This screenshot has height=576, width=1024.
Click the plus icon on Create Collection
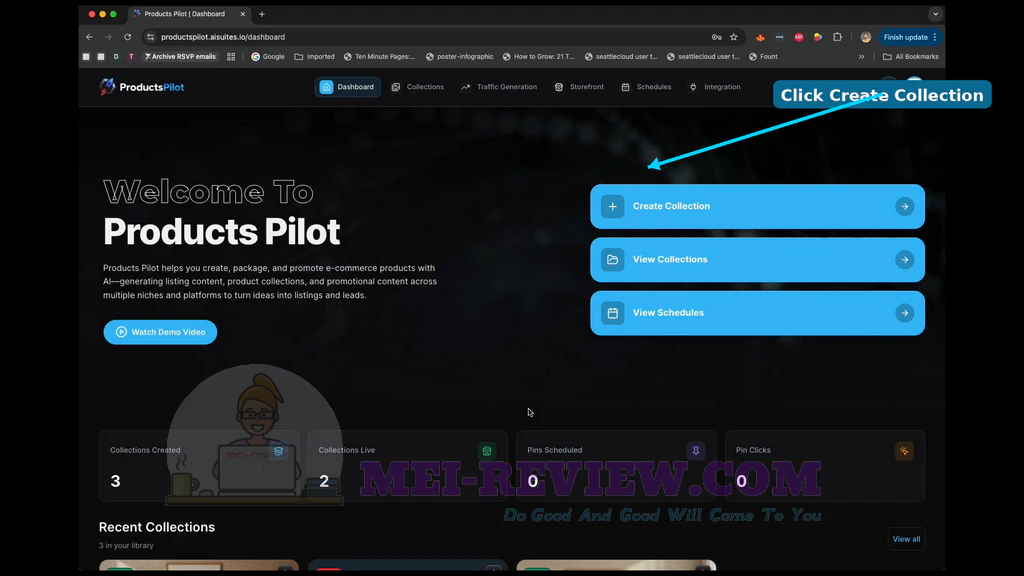click(613, 206)
